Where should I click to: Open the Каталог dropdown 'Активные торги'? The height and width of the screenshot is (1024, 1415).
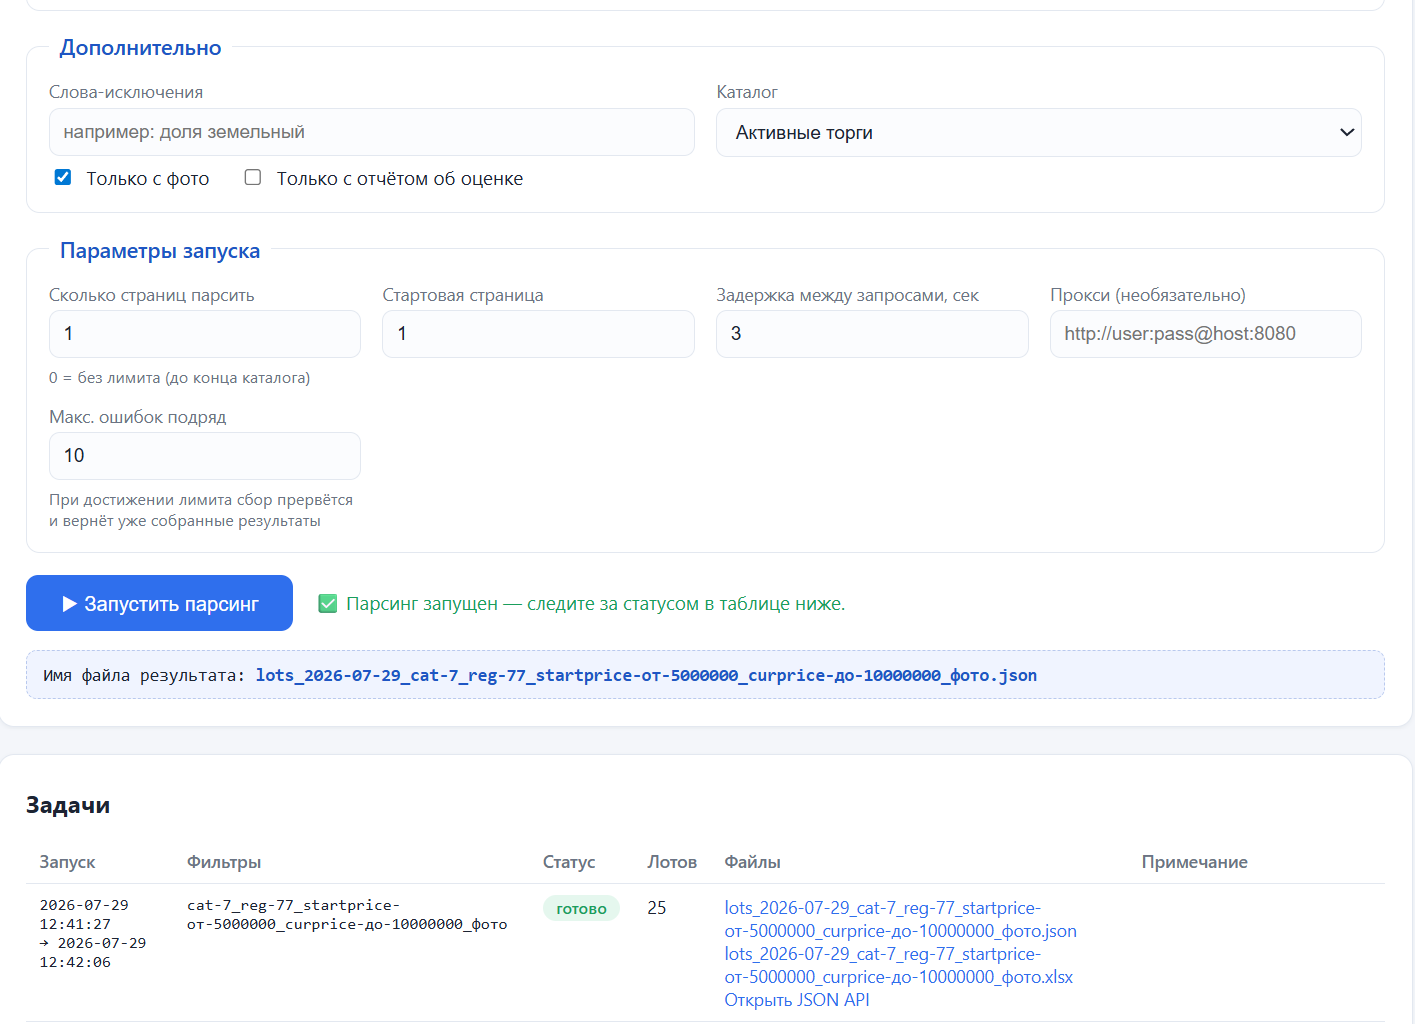coord(1039,132)
